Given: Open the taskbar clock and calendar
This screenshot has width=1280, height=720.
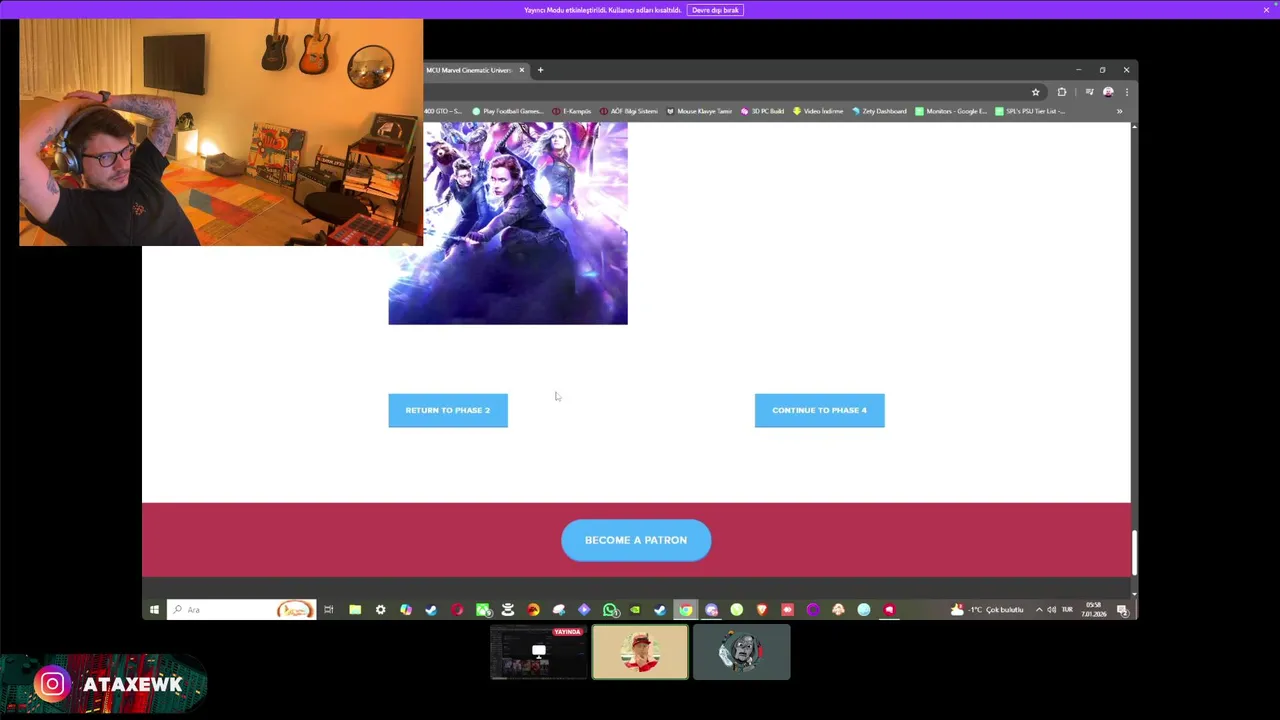Looking at the screenshot, I should (x=1093, y=610).
